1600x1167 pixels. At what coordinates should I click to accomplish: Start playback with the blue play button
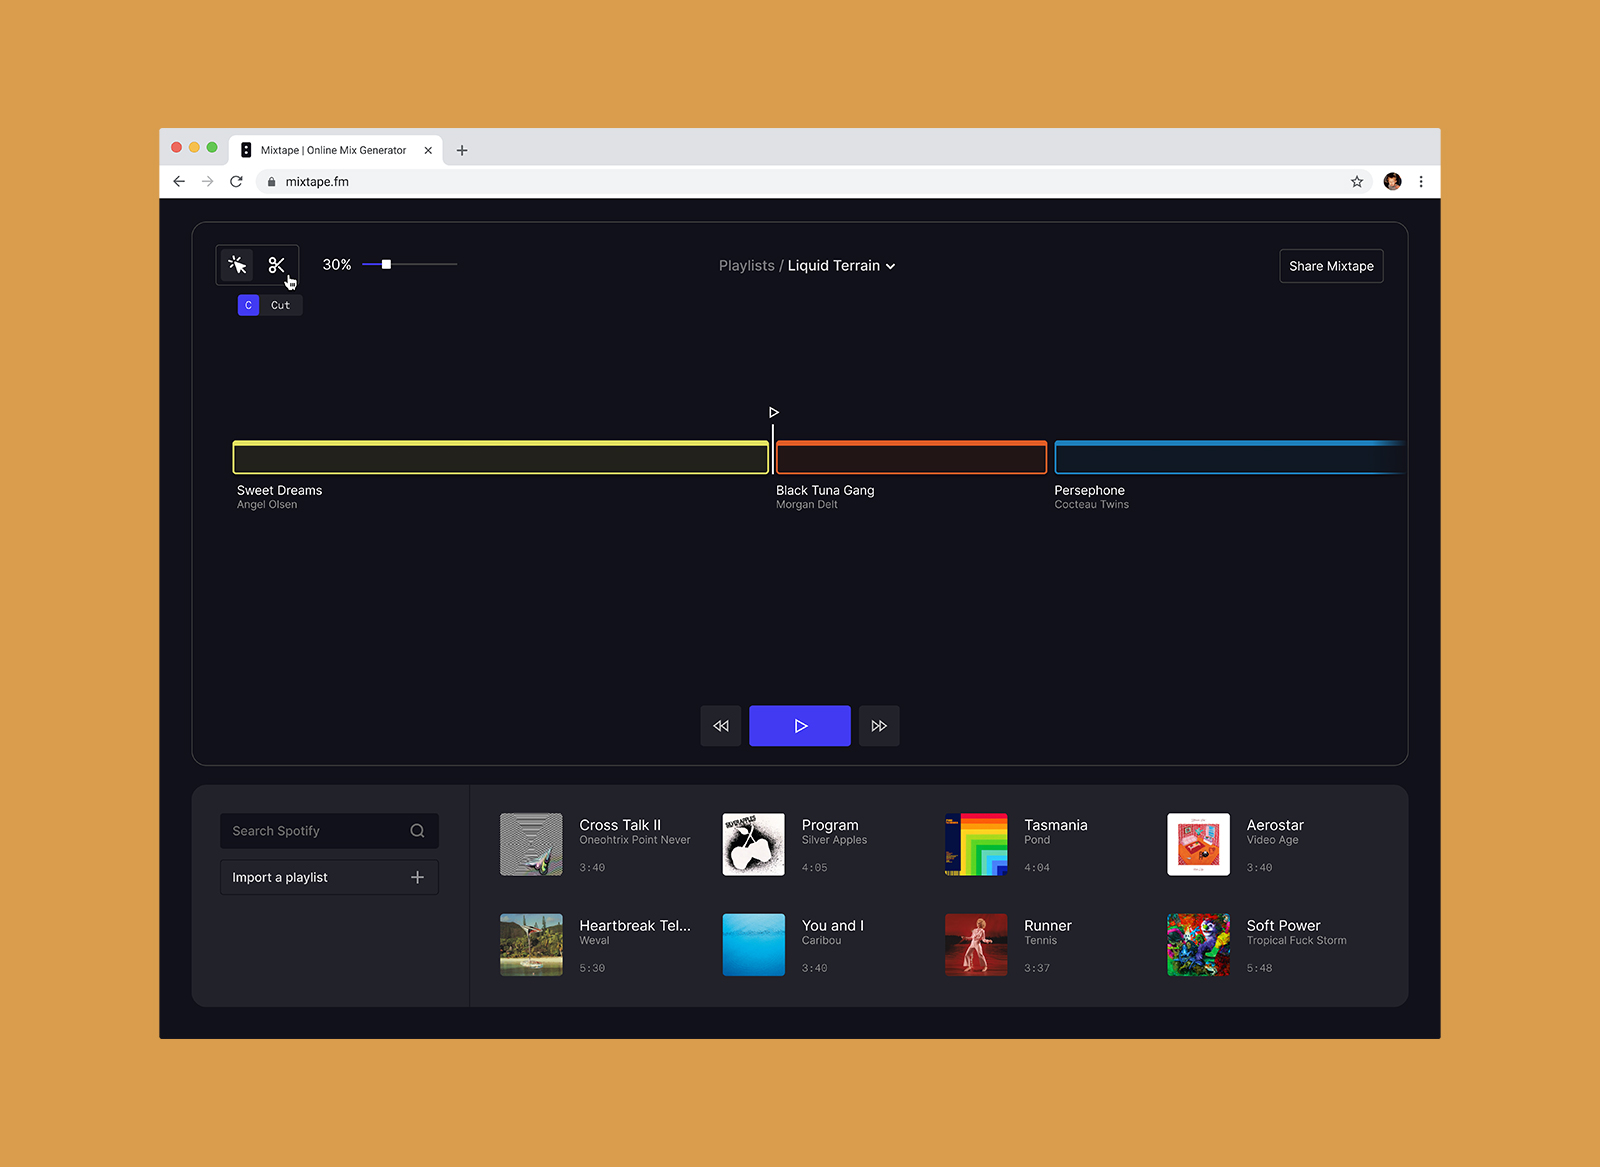click(x=800, y=726)
